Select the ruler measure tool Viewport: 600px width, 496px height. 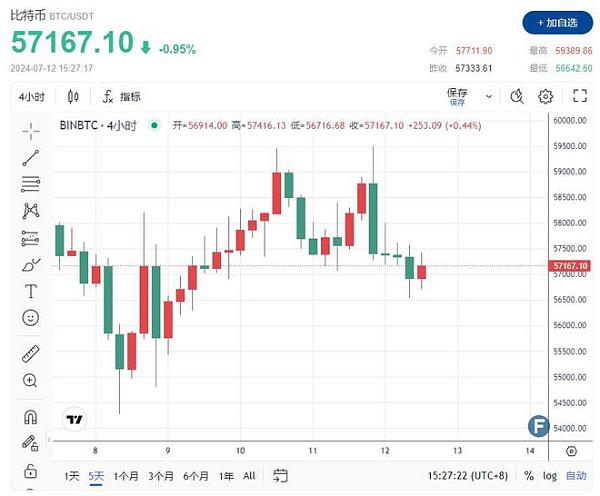pyautogui.click(x=30, y=354)
